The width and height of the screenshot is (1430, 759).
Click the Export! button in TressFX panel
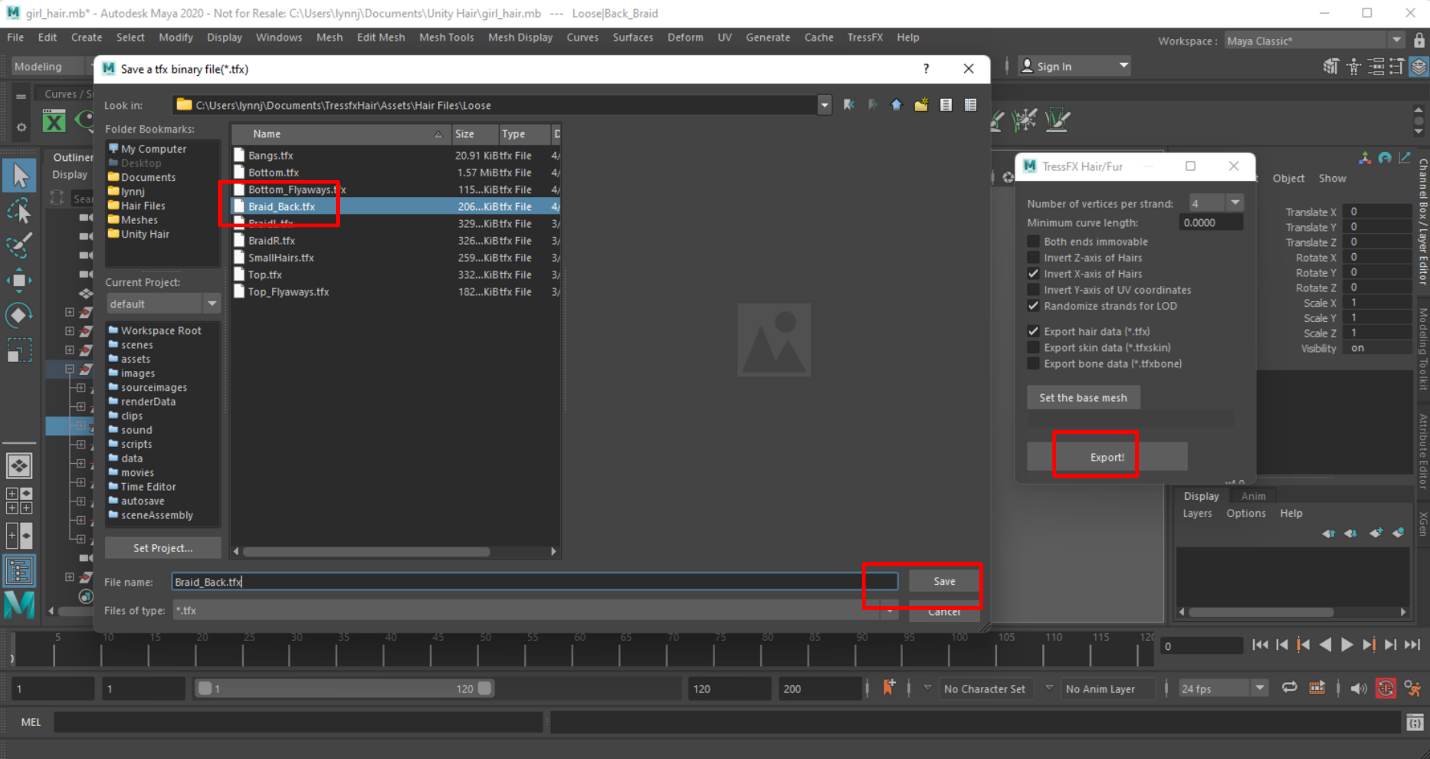coord(1106,456)
